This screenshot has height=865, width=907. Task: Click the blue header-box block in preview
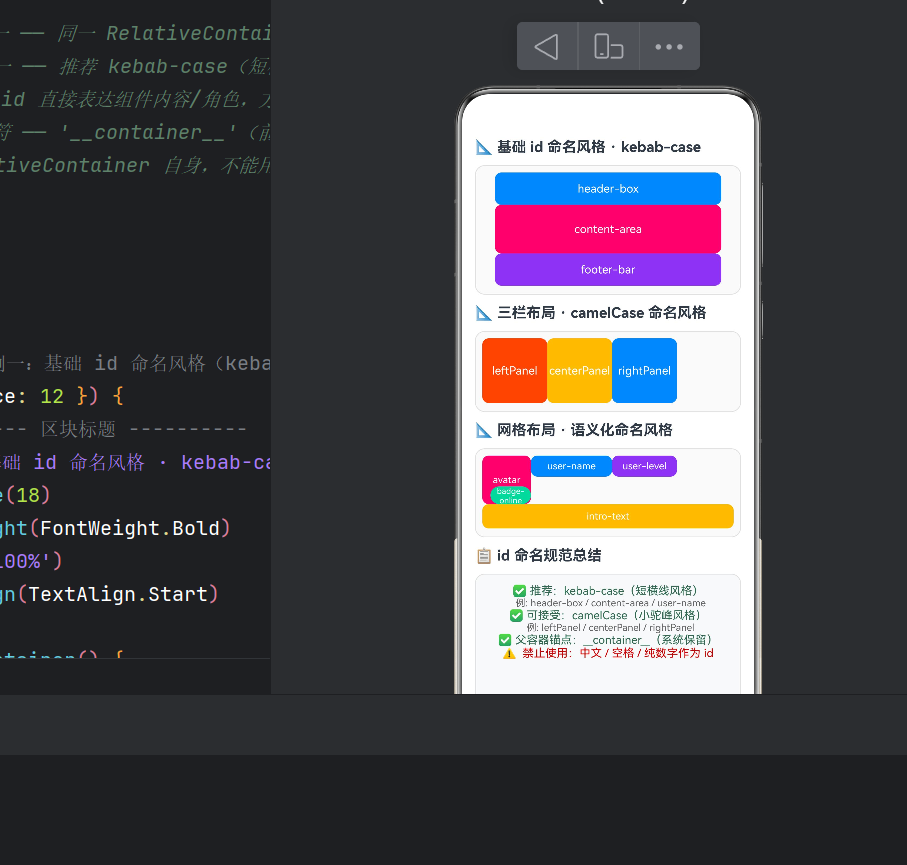608,189
